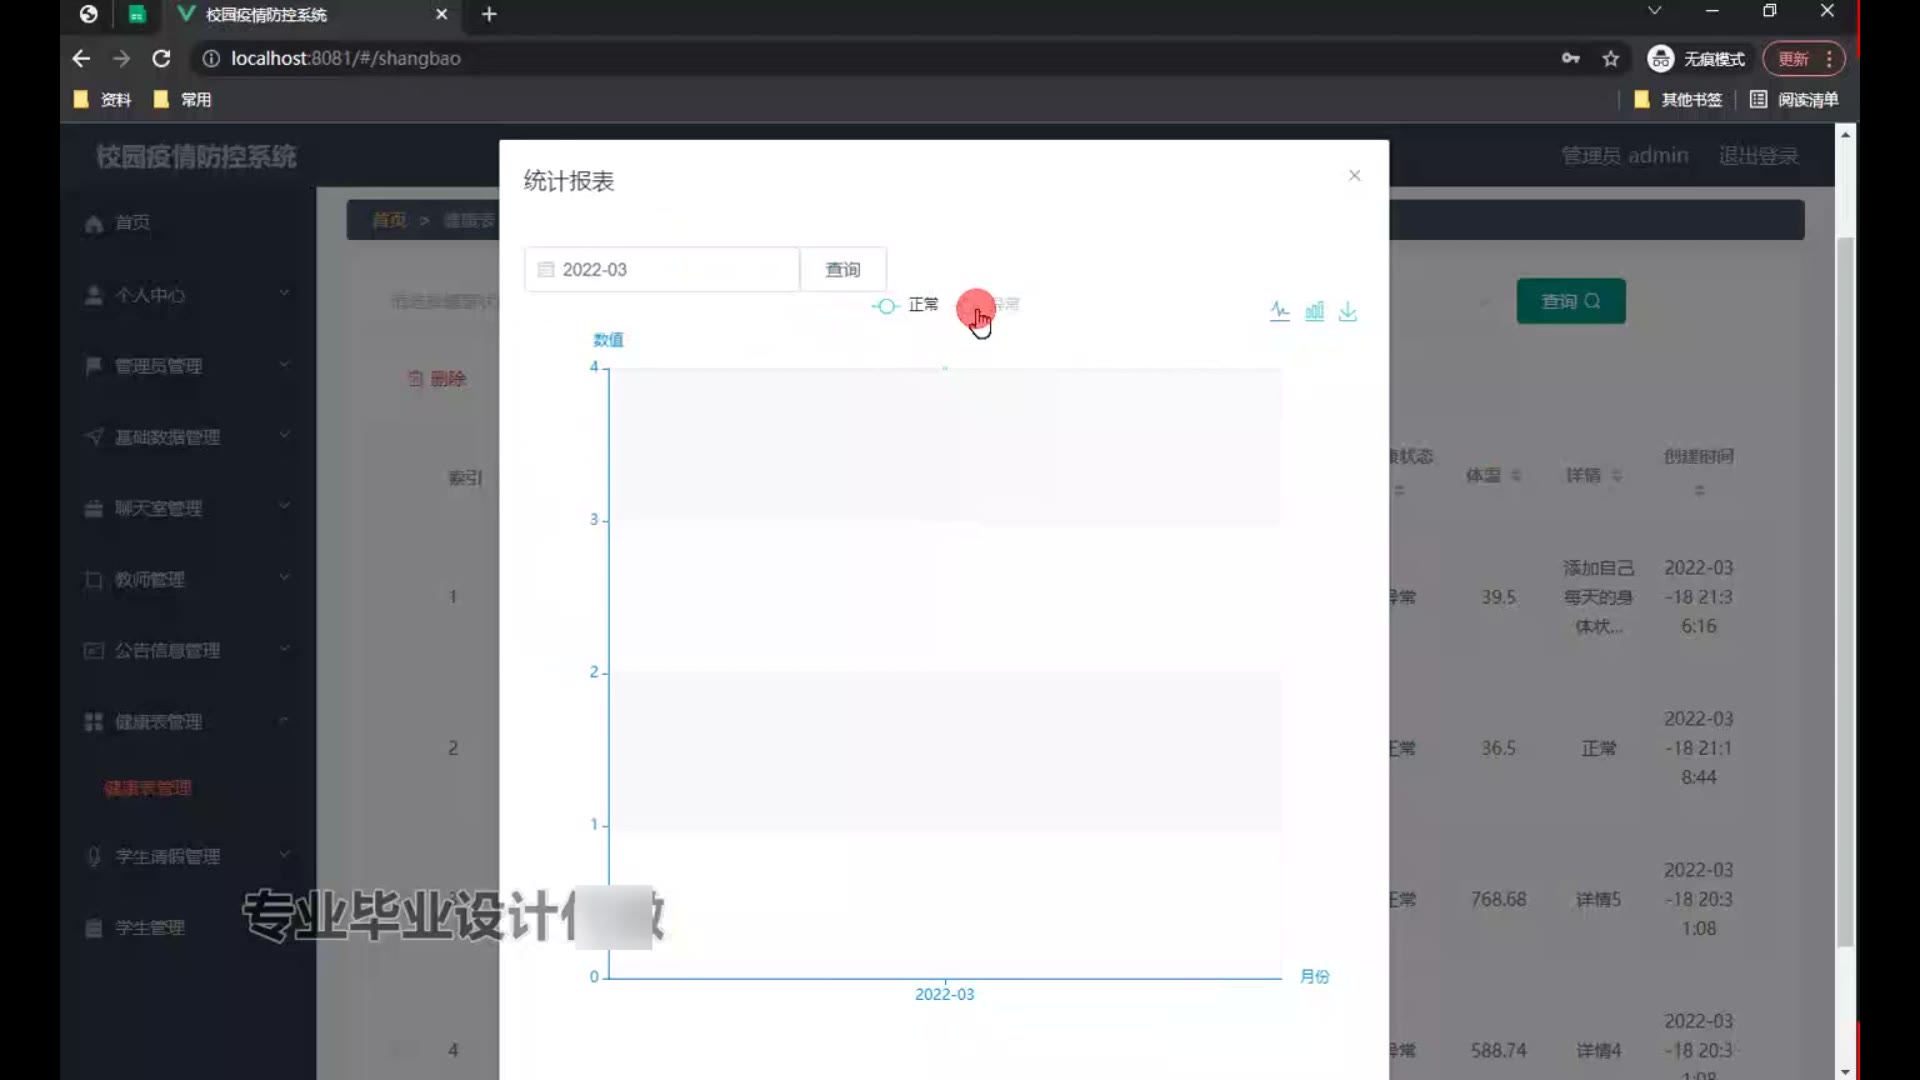Close the 统计报表 dialog
Screen dimensions: 1920x1080
[1354, 176]
